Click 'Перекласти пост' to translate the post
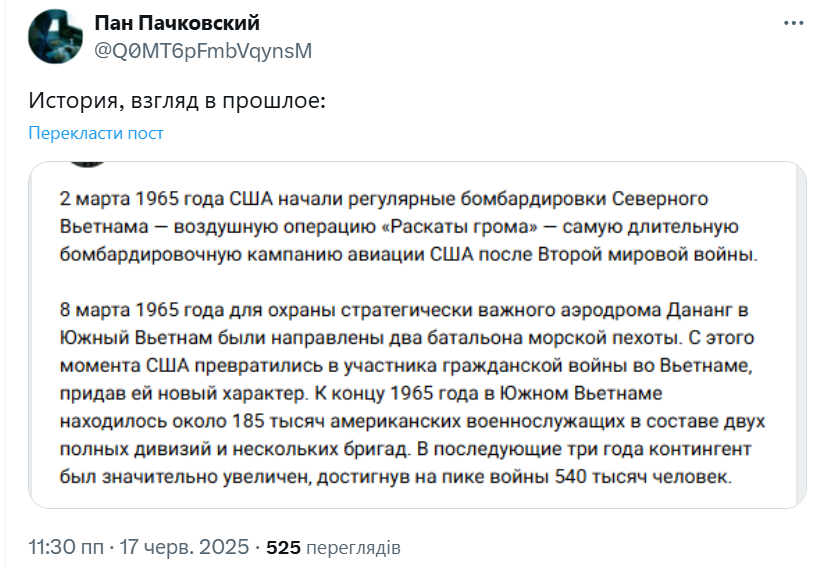Viewport: 823px width, 568px height. (x=96, y=133)
